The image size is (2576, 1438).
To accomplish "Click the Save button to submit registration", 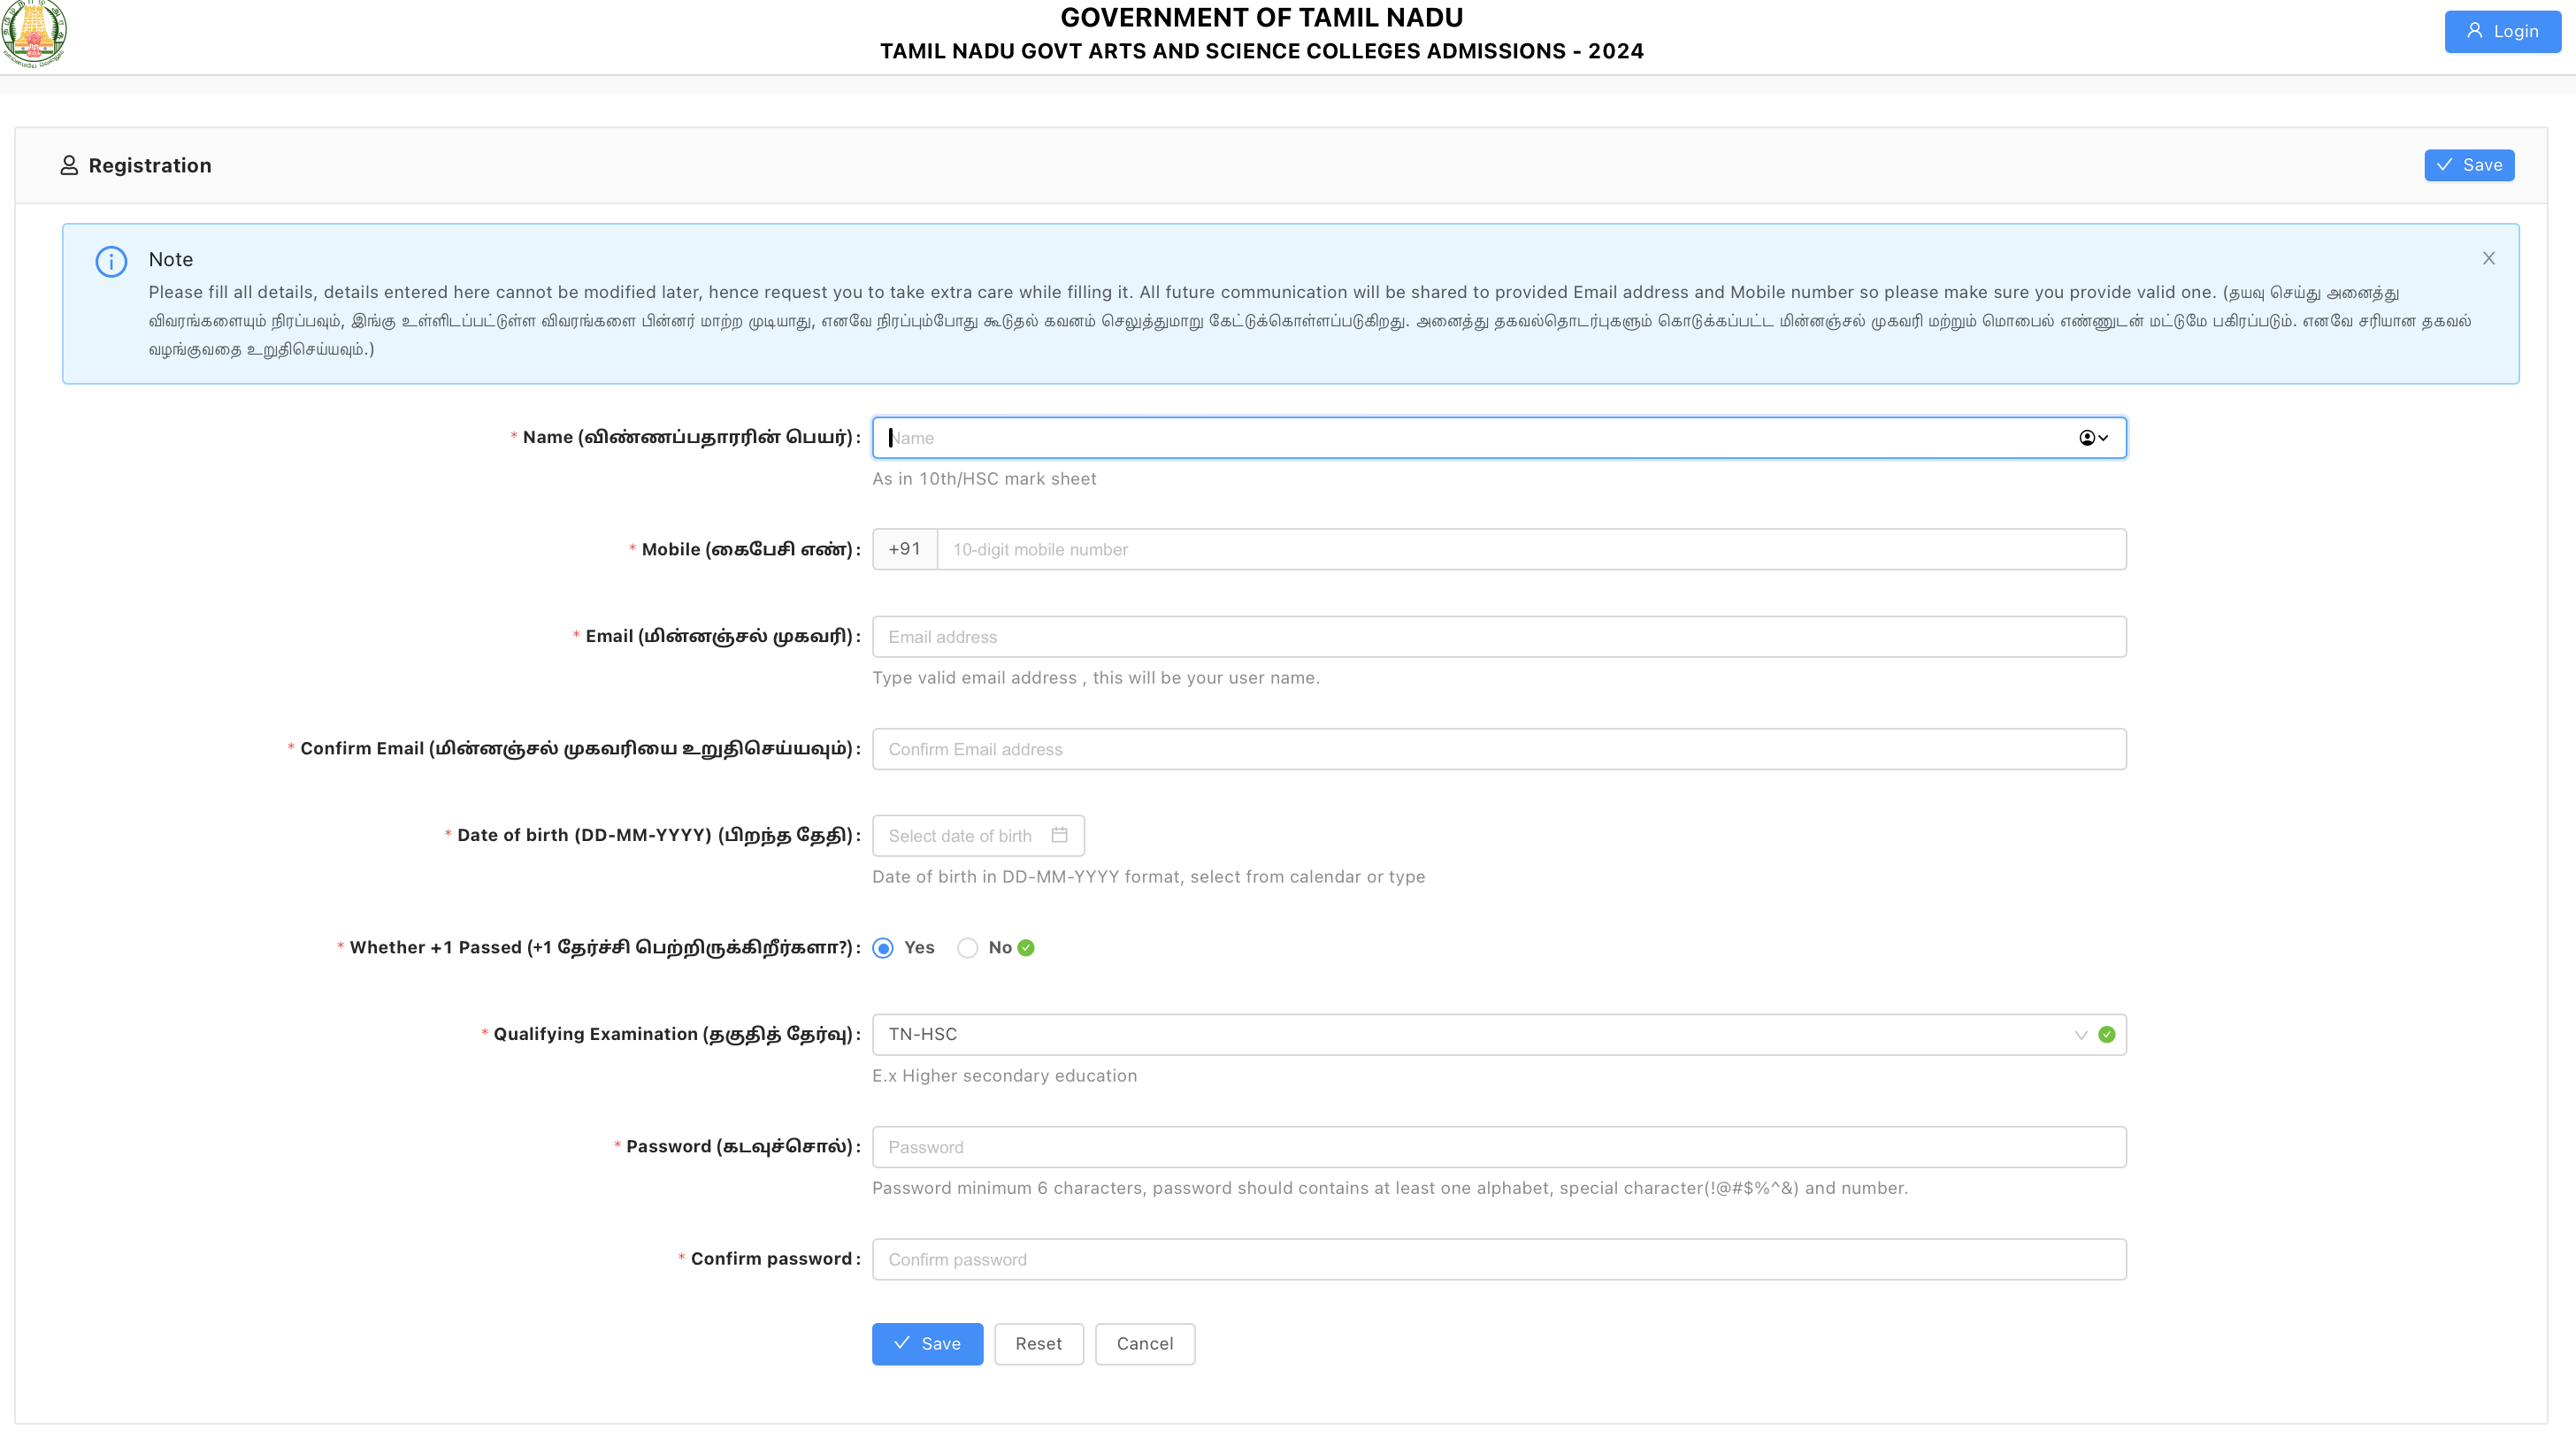I will click(927, 1344).
